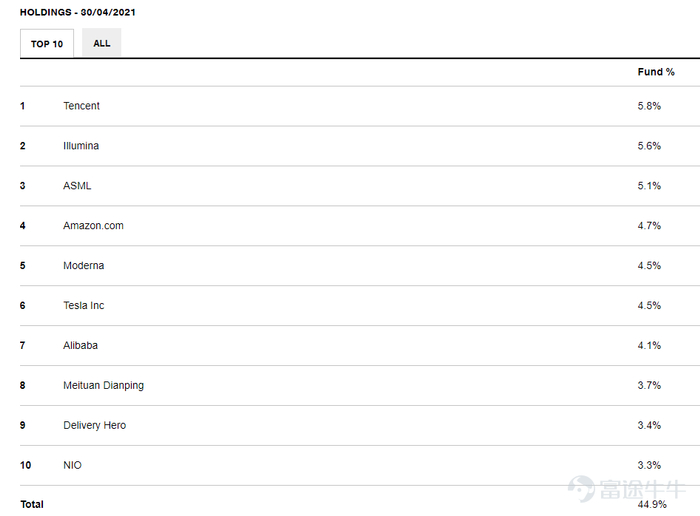The image size is (700, 516).
Task: Click the watermark logo icon
Action: tap(582, 489)
